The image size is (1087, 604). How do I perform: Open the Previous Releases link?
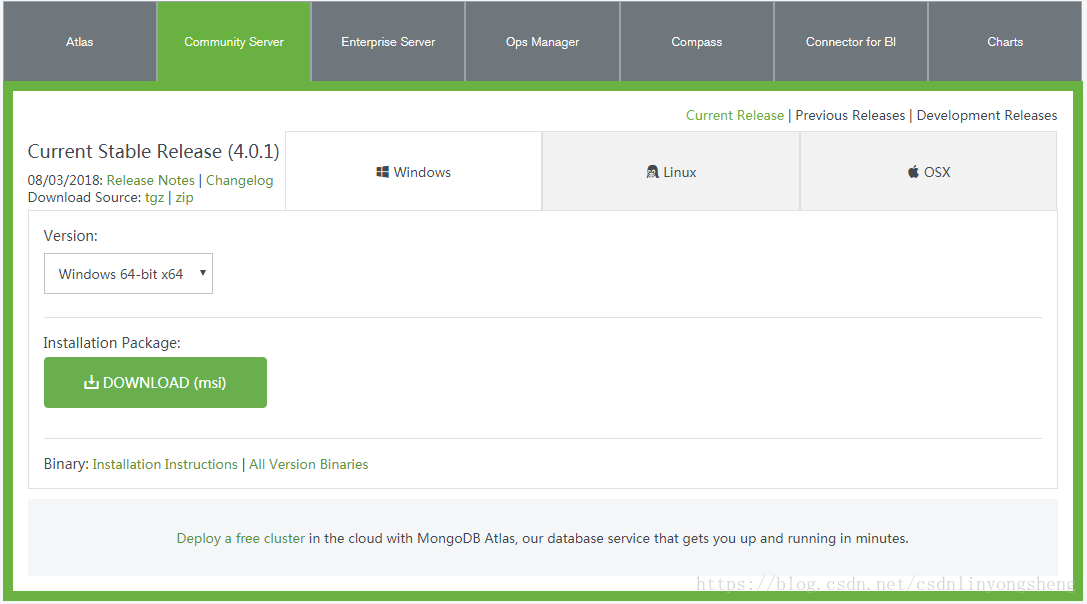coord(850,115)
